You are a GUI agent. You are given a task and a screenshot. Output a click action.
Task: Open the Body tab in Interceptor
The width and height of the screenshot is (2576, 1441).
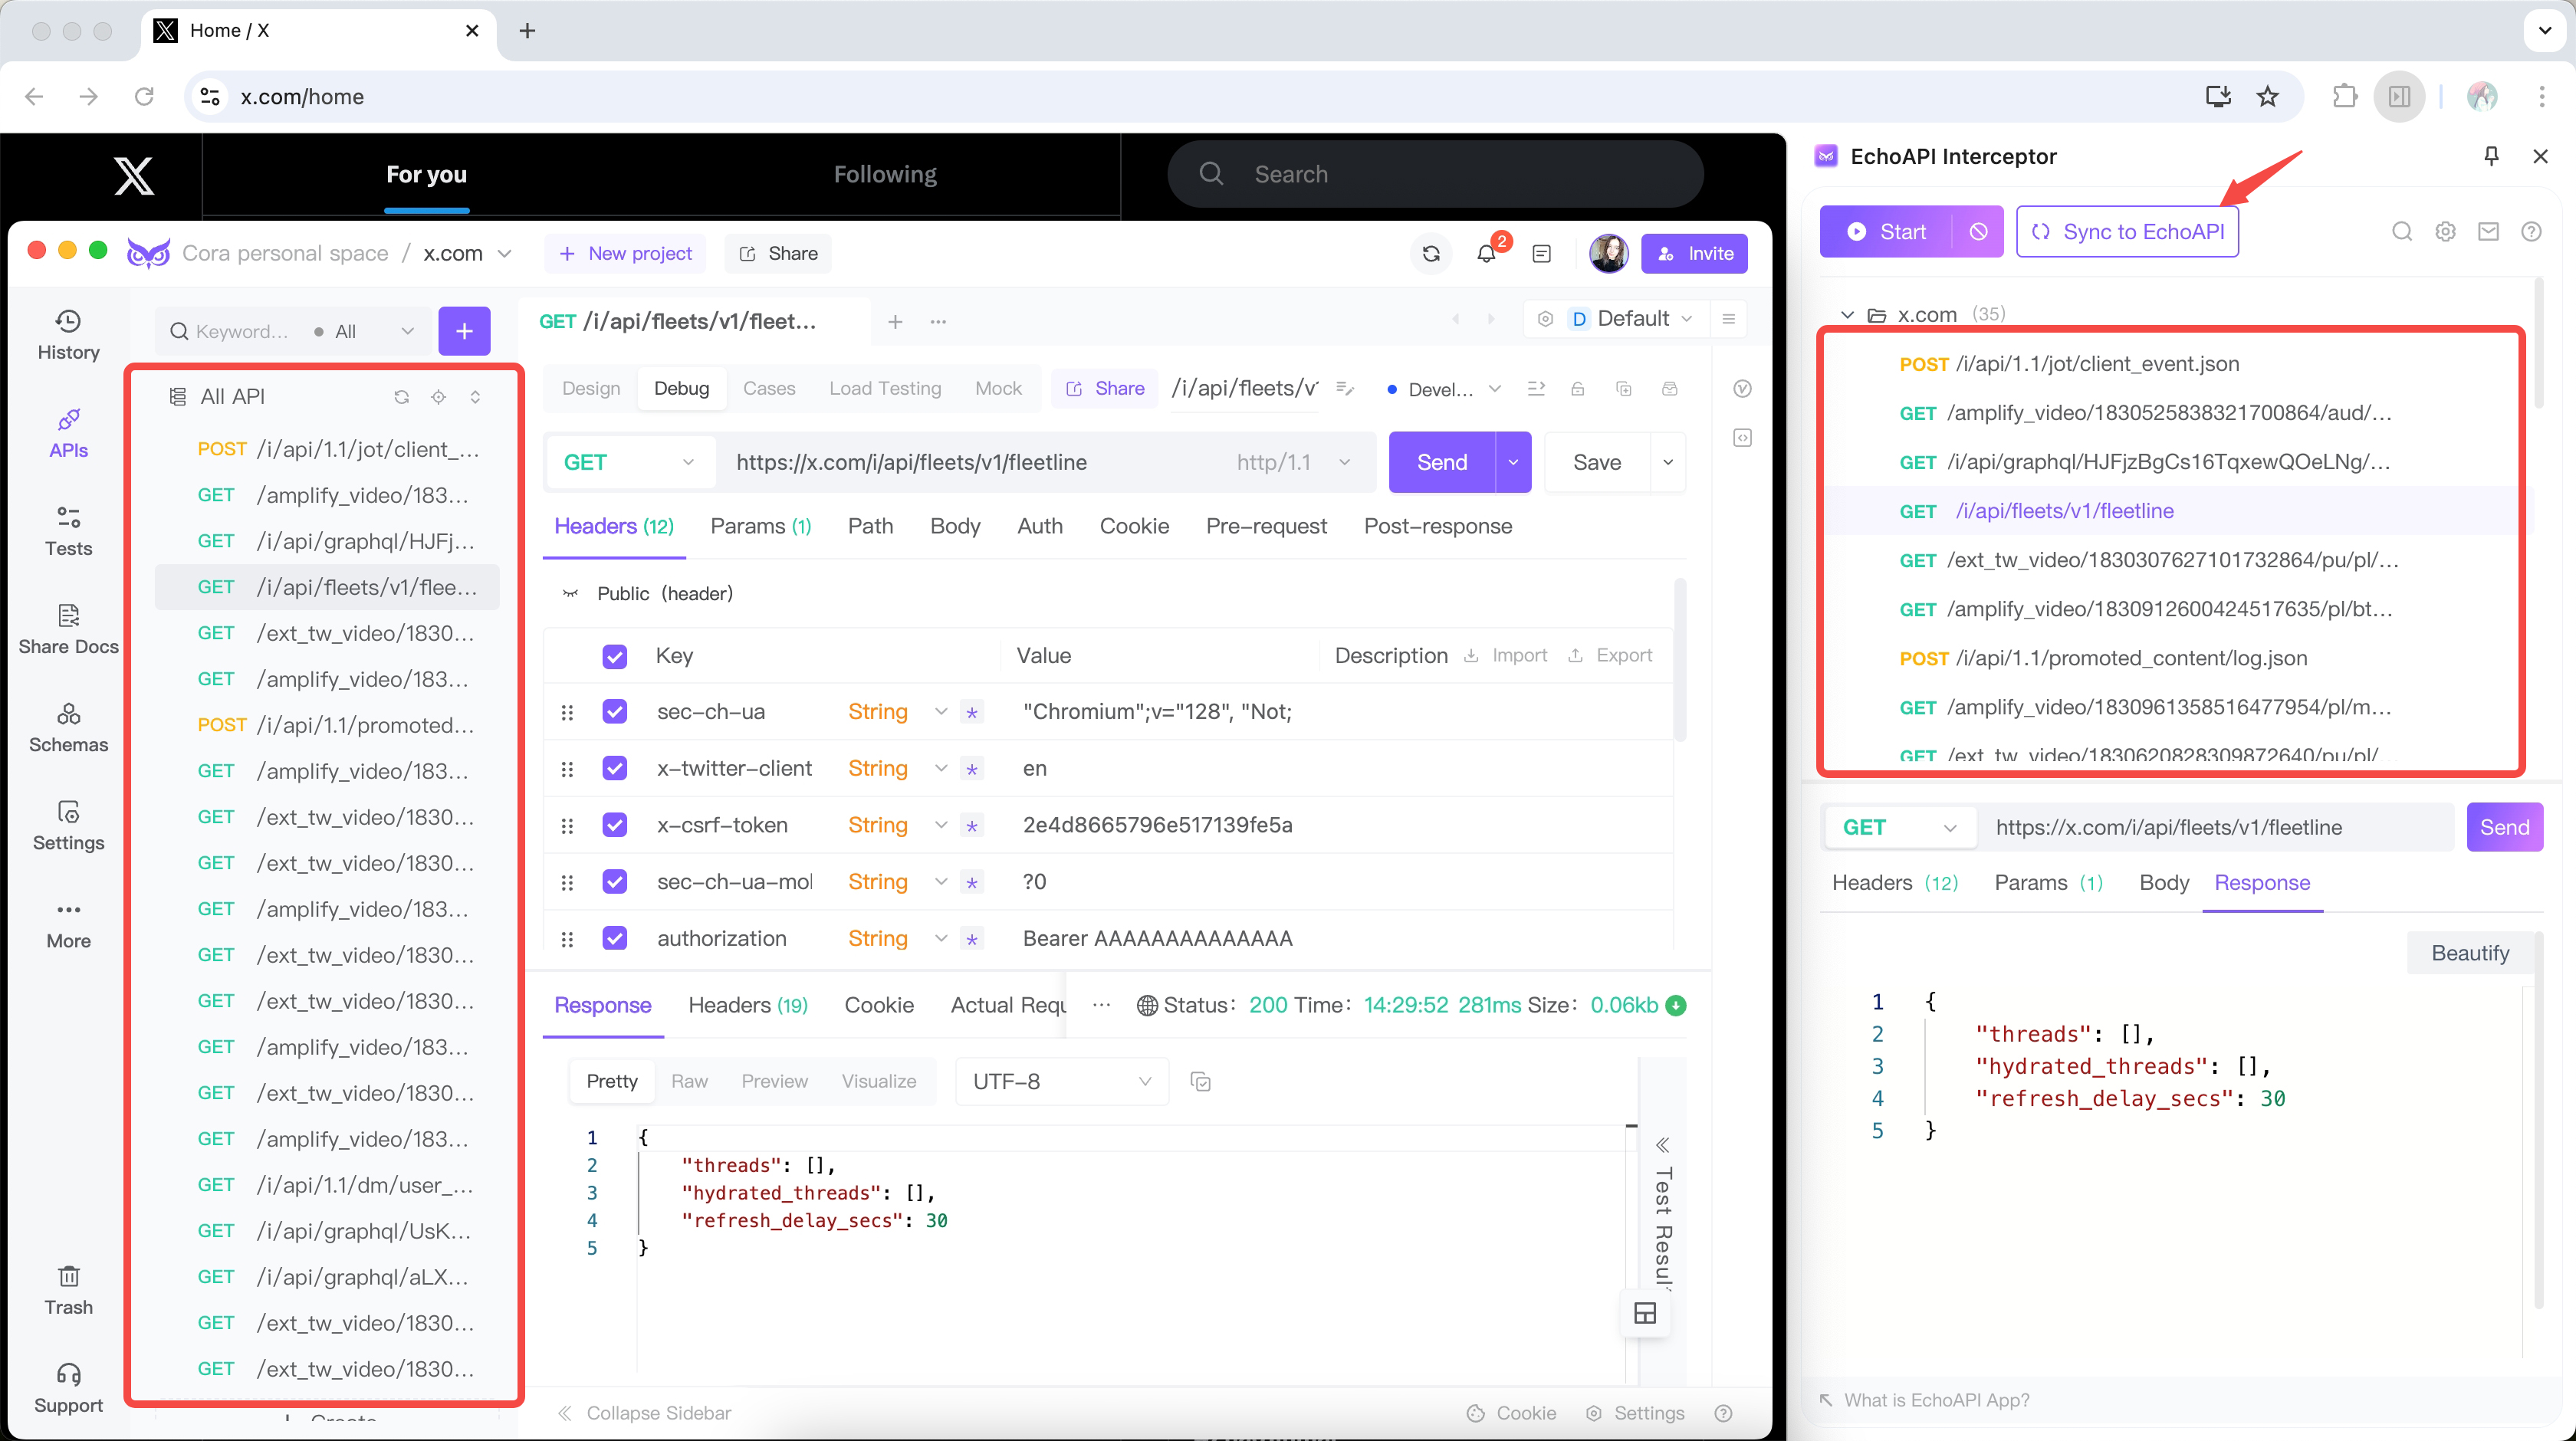click(2164, 883)
